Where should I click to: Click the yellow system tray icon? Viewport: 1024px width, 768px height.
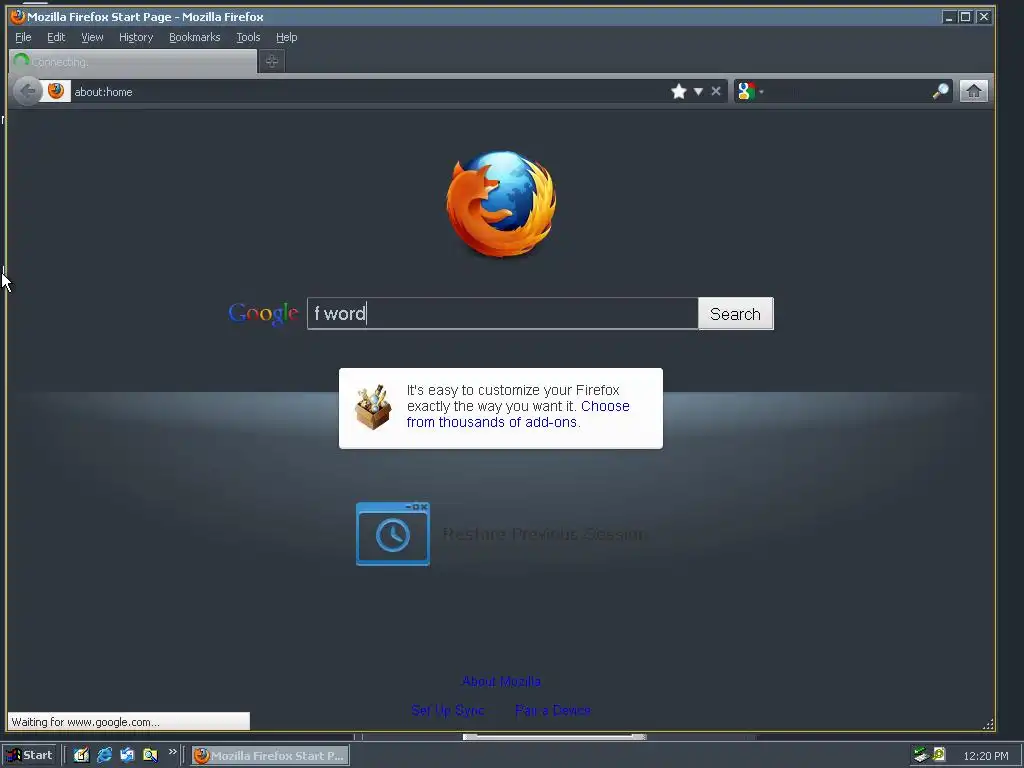[x=939, y=755]
